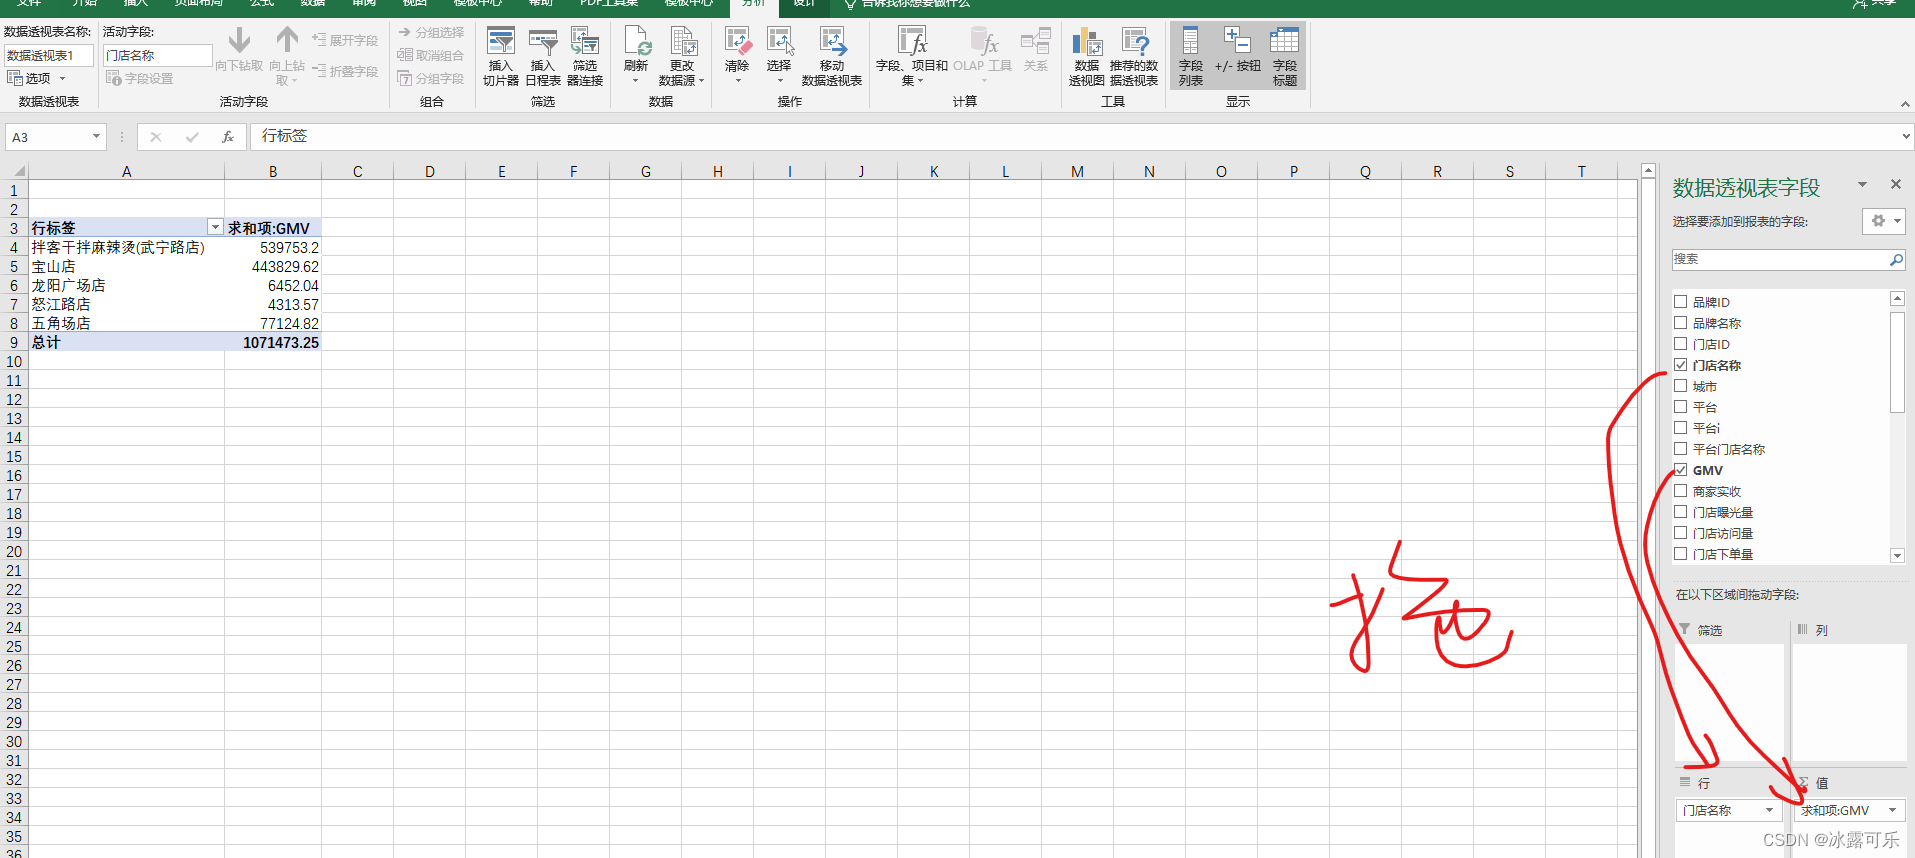Collapse the ribbon using the caret
Image resolution: width=1915 pixels, height=858 pixels.
[x=1905, y=104]
